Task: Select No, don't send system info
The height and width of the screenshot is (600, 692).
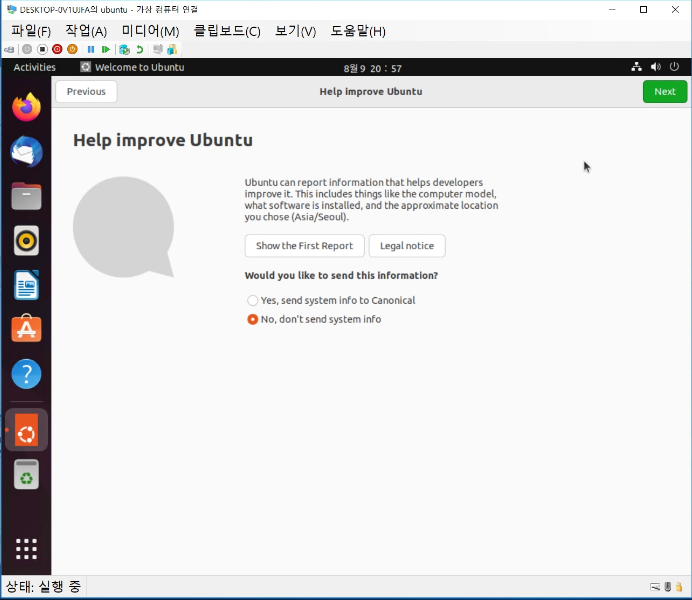Action: pyautogui.click(x=314, y=319)
